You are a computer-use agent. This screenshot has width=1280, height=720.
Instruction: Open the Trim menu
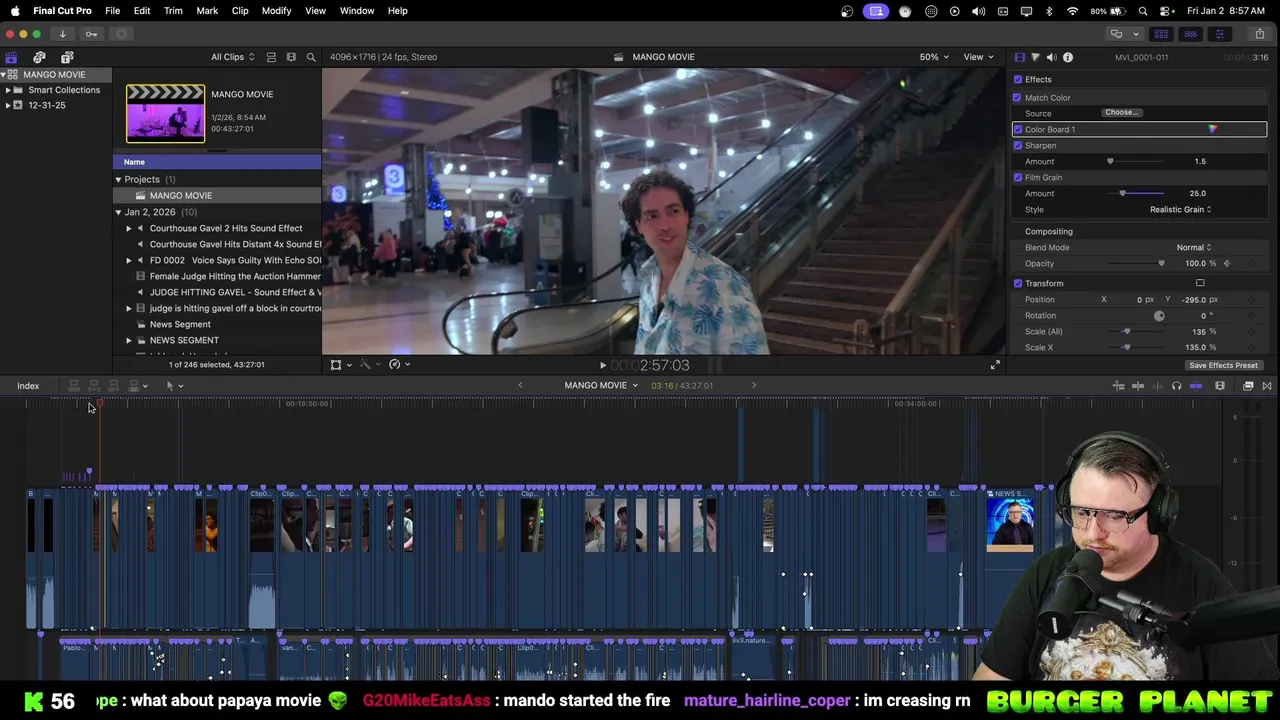[x=173, y=11]
